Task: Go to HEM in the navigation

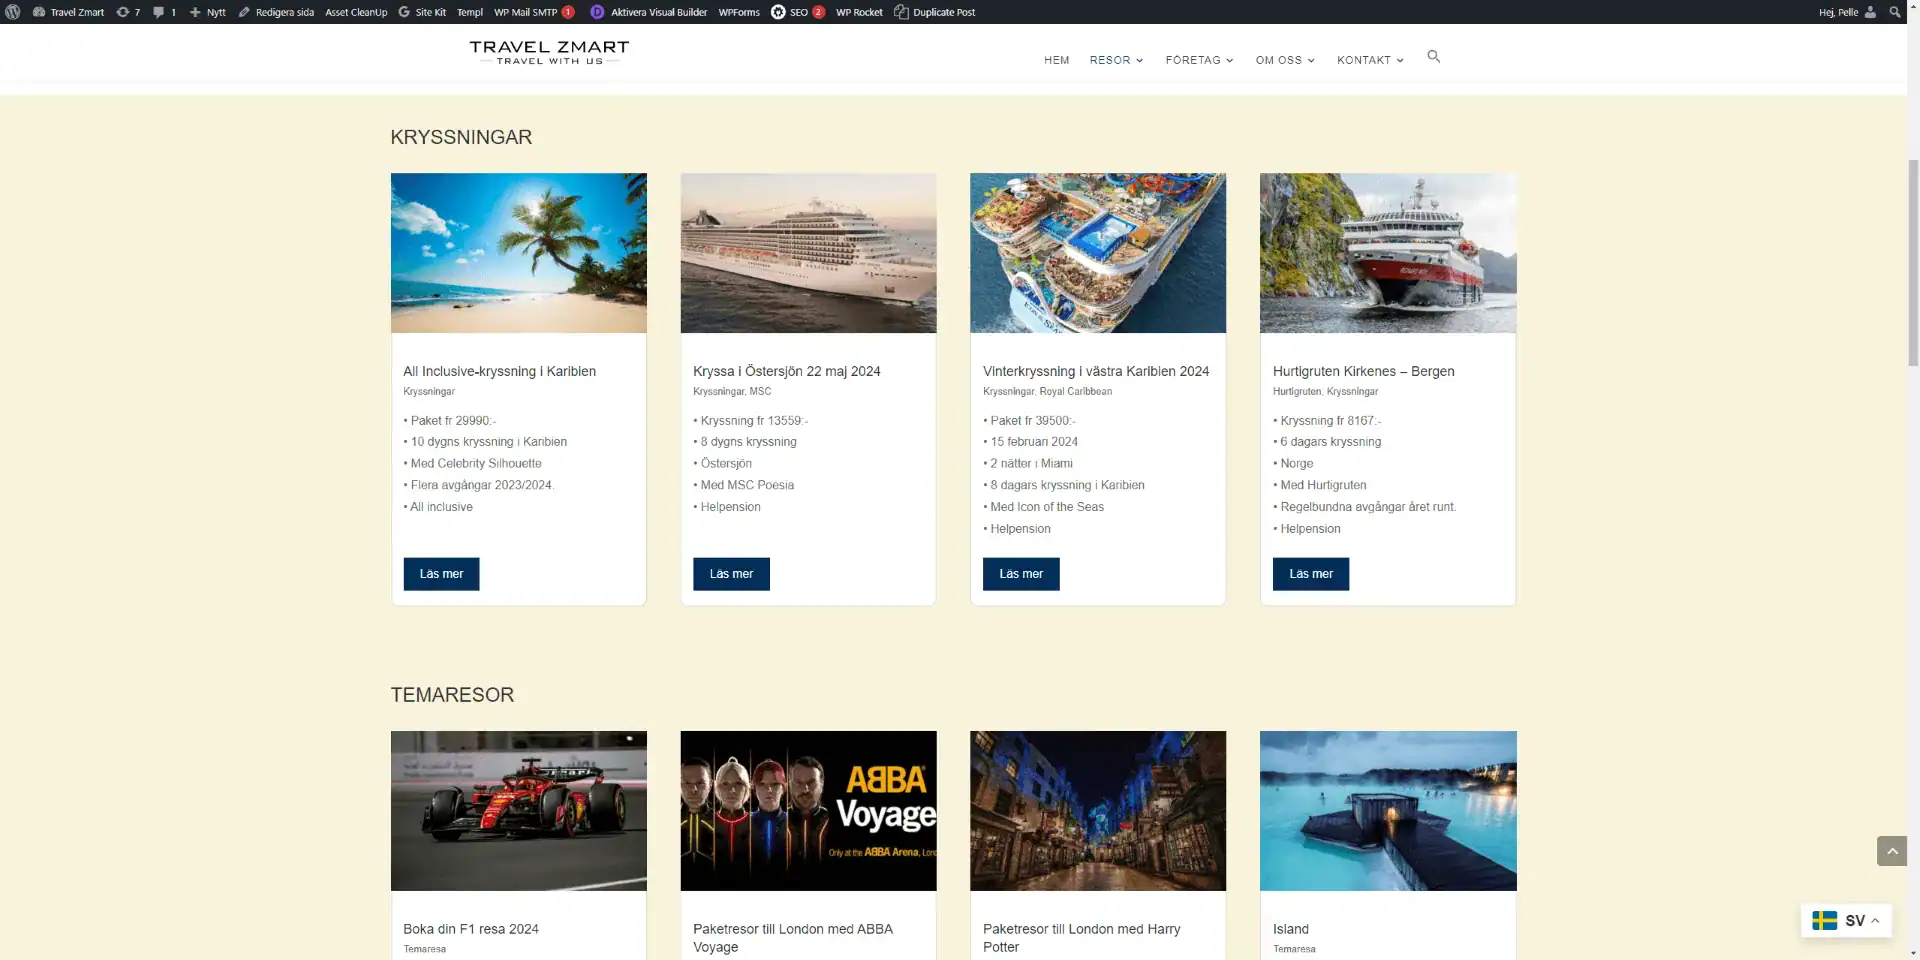Action: tap(1056, 60)
